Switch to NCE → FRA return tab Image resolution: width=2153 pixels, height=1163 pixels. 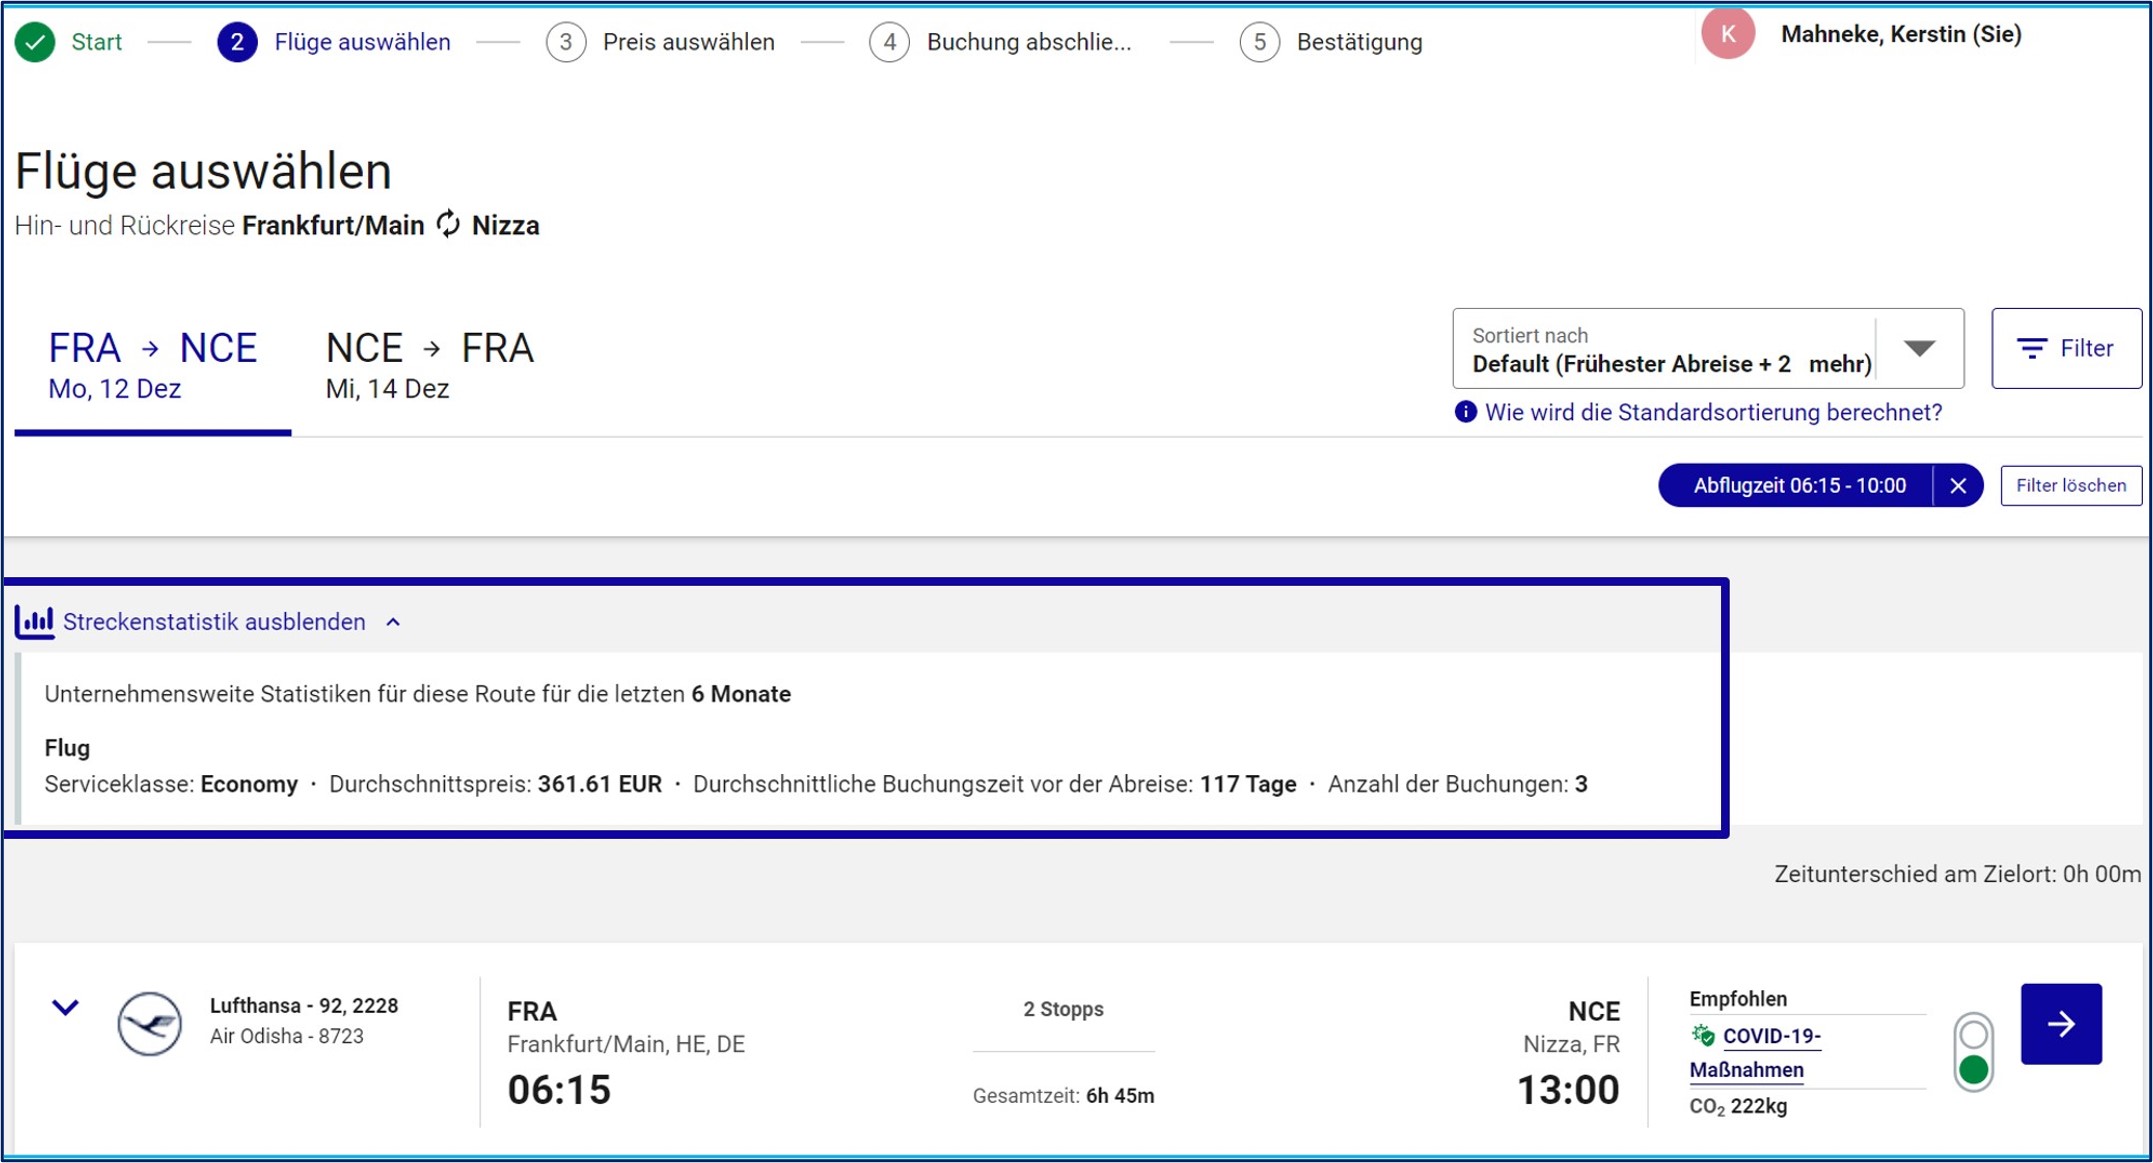point(429,365)
